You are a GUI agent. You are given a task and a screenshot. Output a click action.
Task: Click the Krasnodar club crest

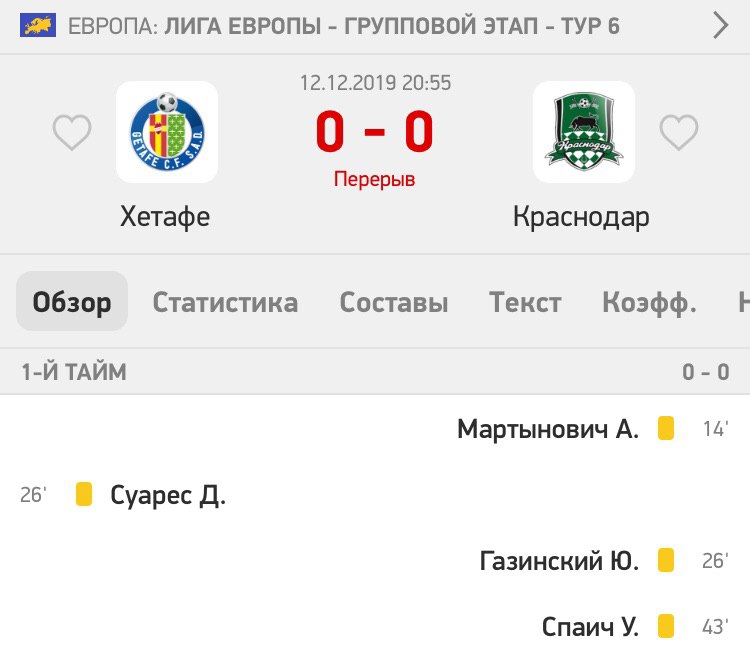point(583,132)
